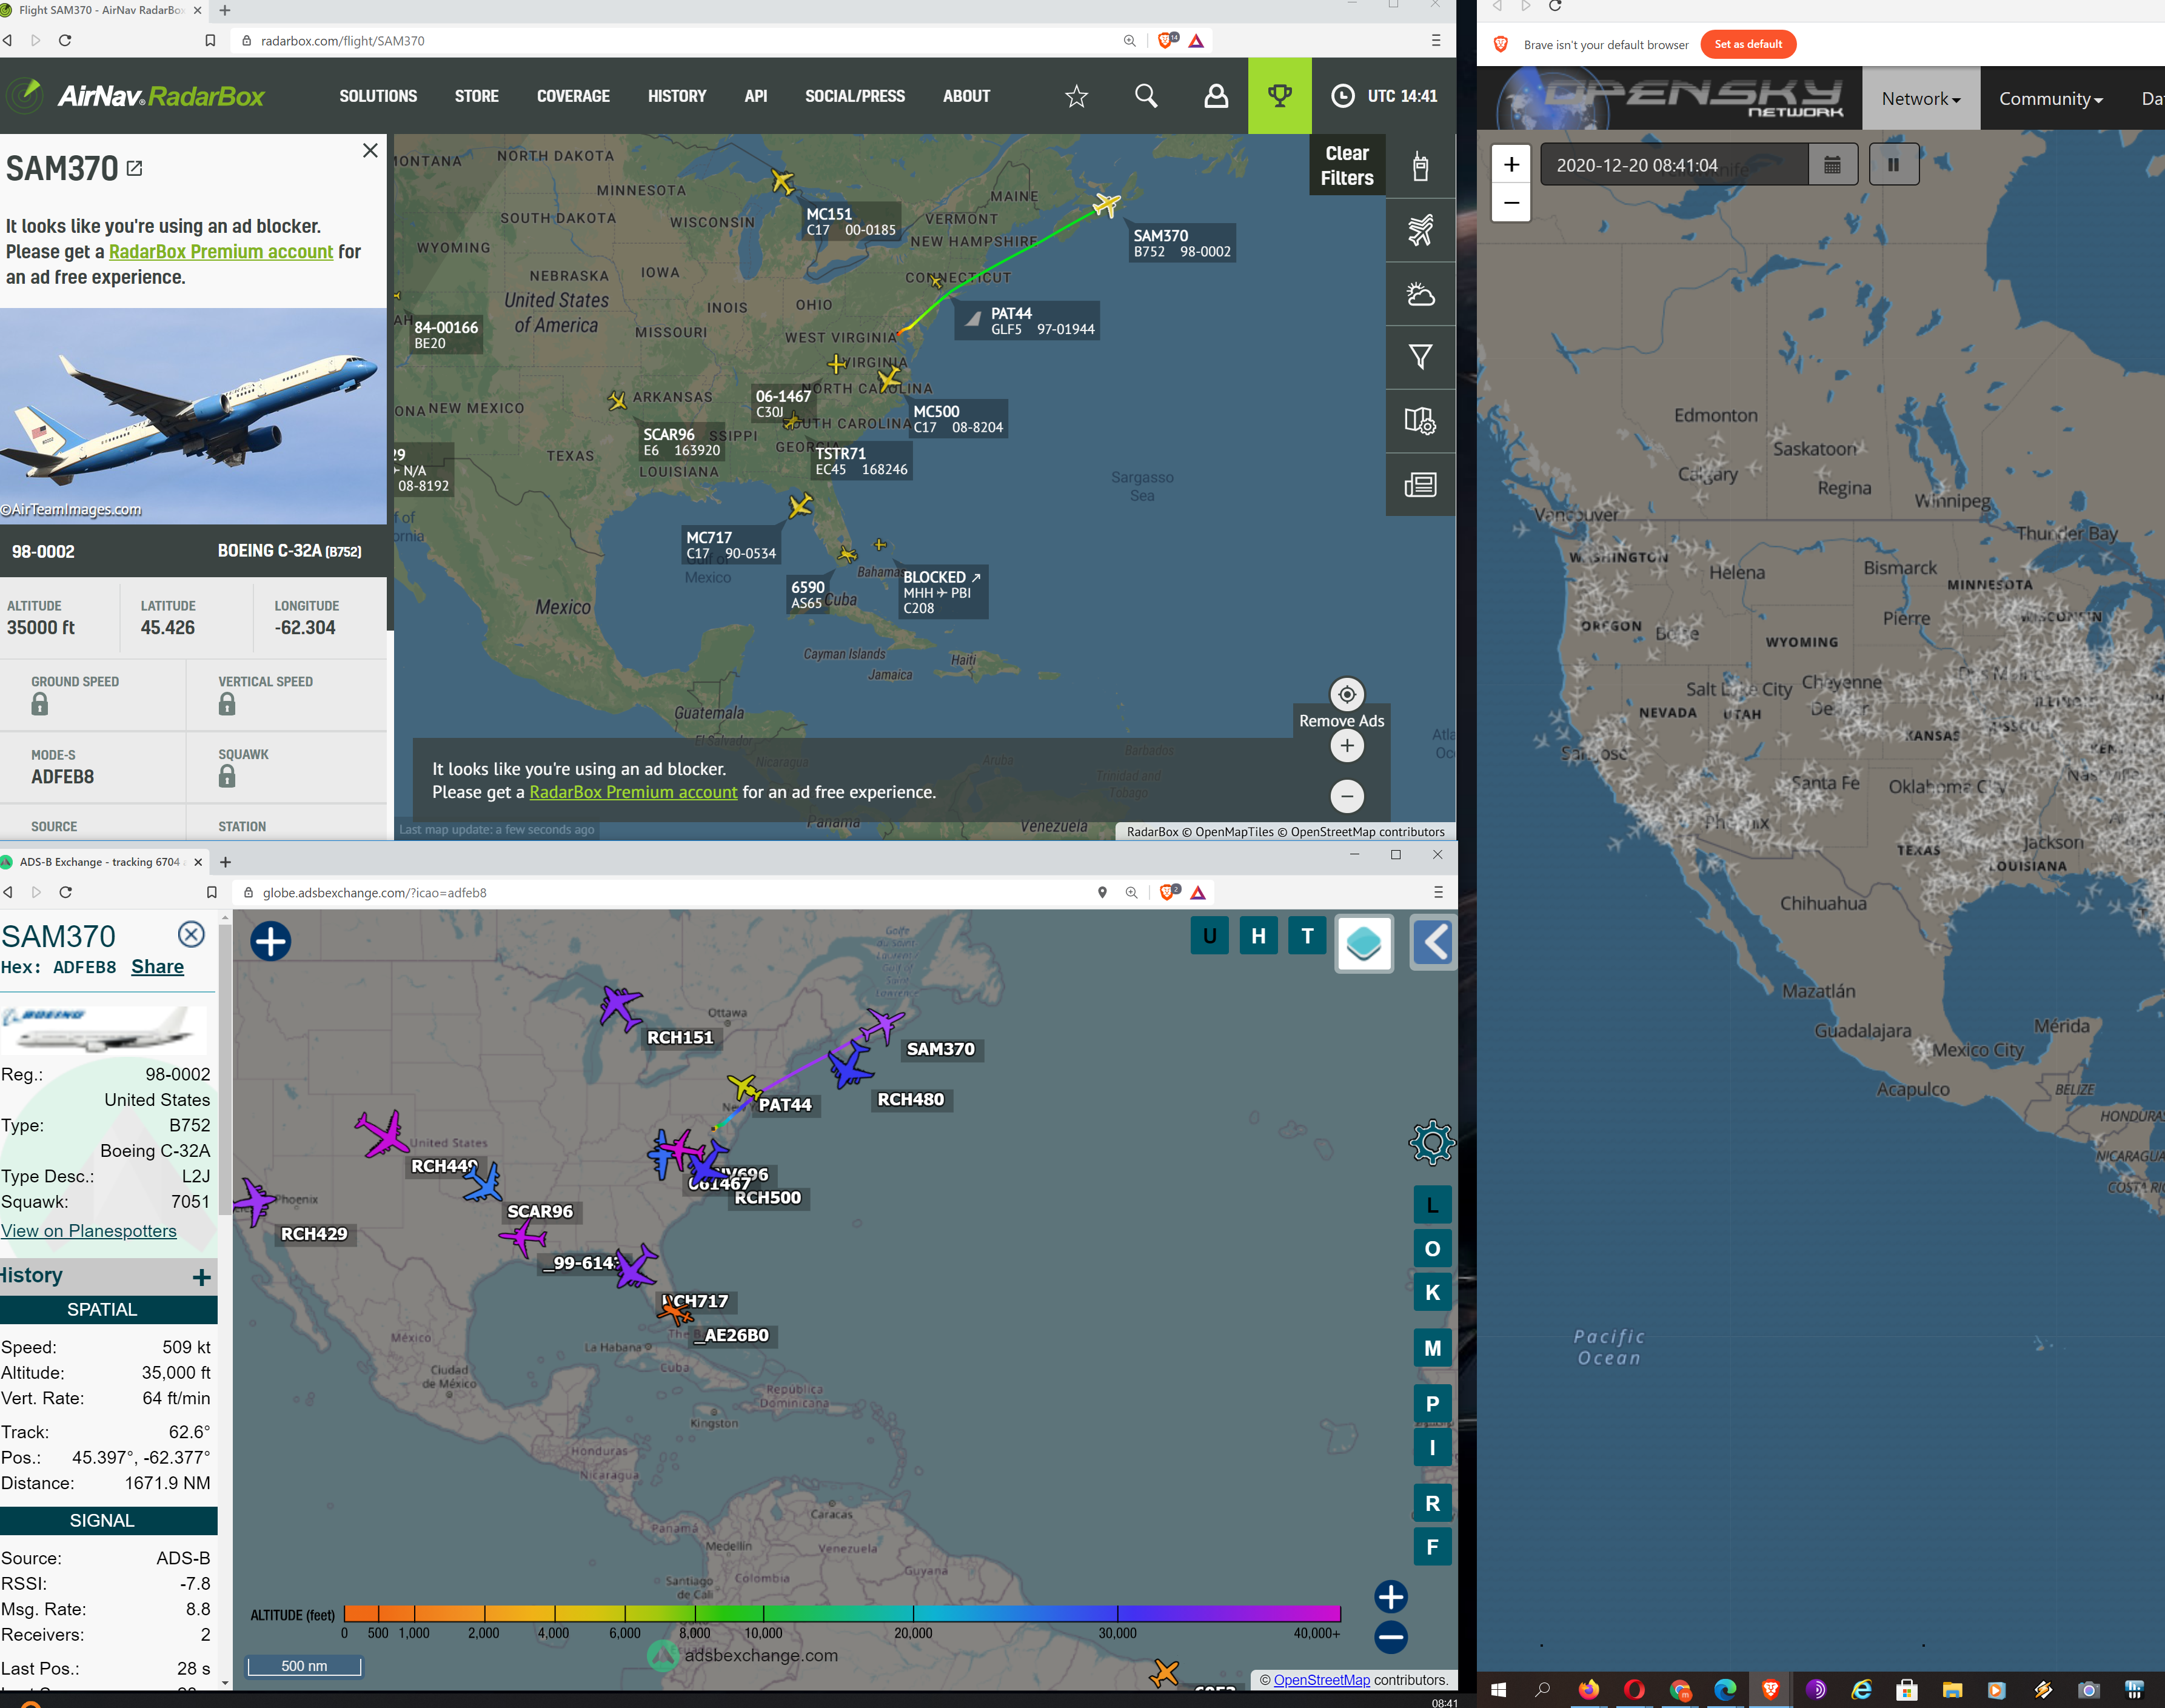Click Set as default Brave browser button
The width and height of the screenshot is (2165, 1708).
coord(1748,44)
